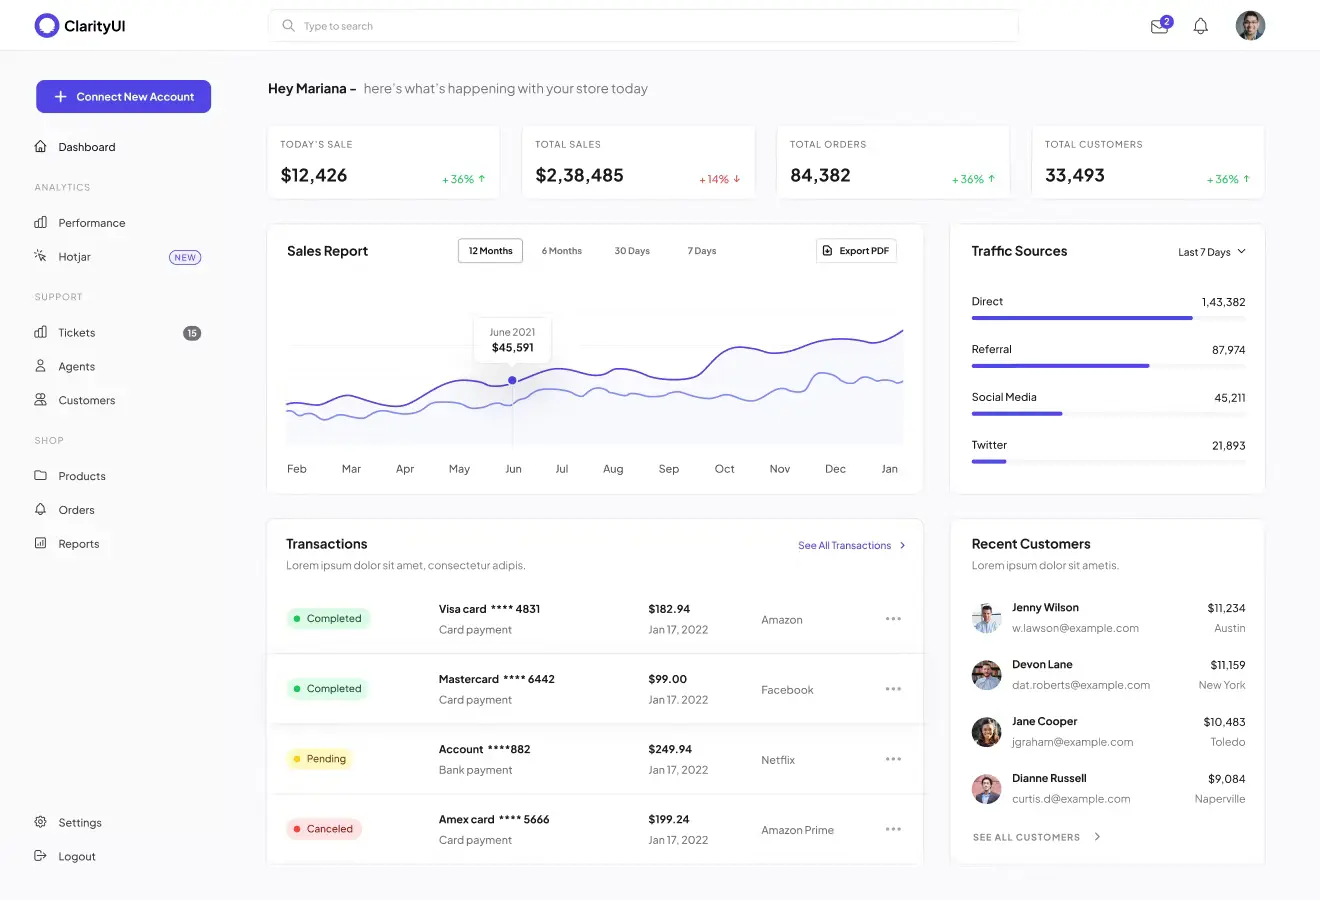Click the Export PDF button

pos(856,251)
